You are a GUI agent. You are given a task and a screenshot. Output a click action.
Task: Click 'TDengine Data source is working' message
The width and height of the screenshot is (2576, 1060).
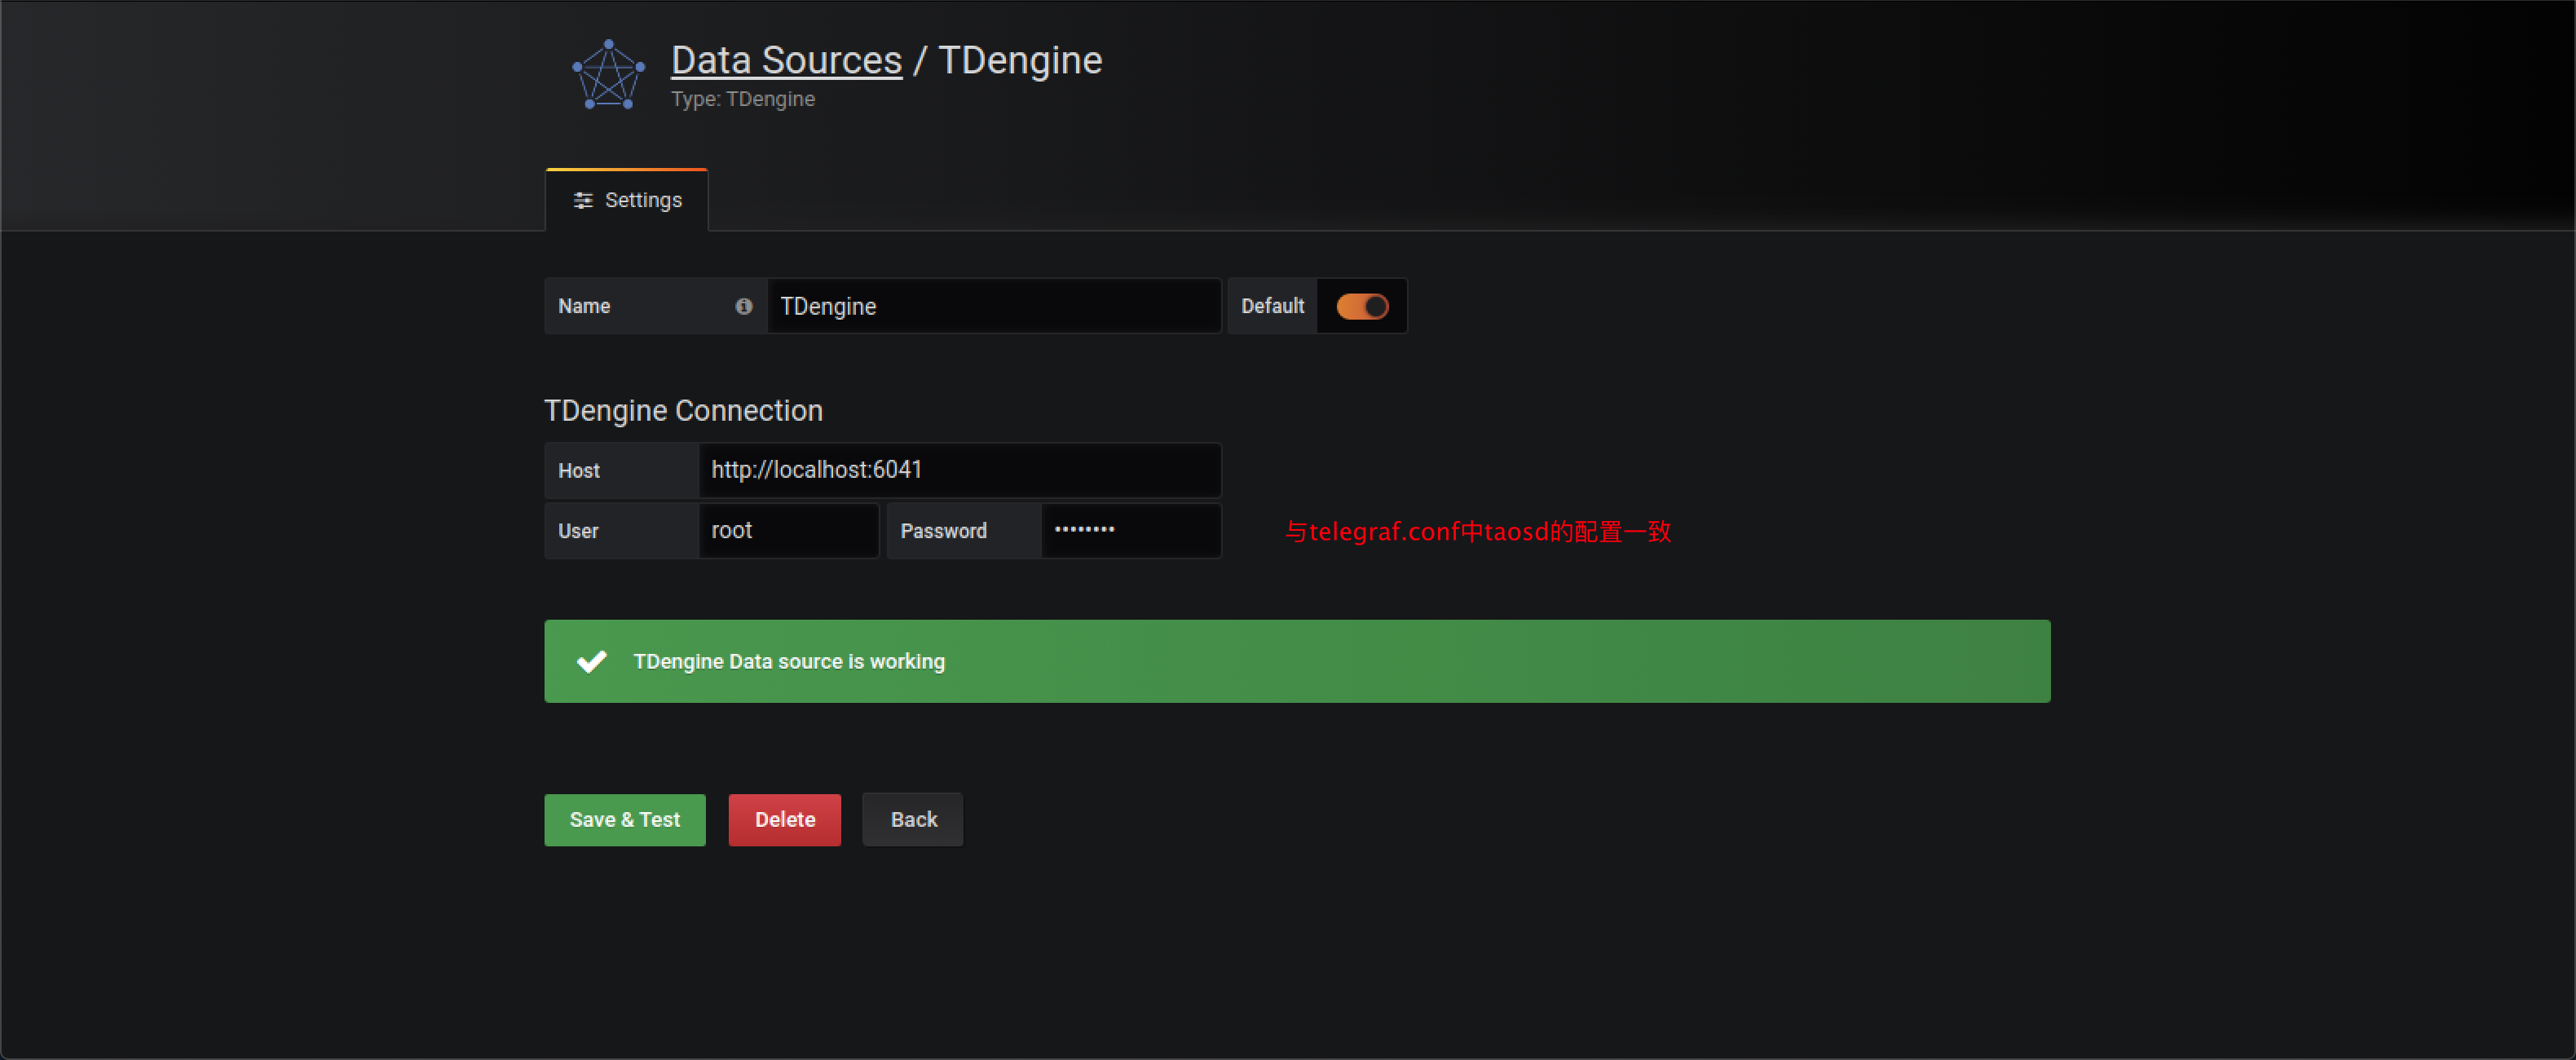pos(789,662)
